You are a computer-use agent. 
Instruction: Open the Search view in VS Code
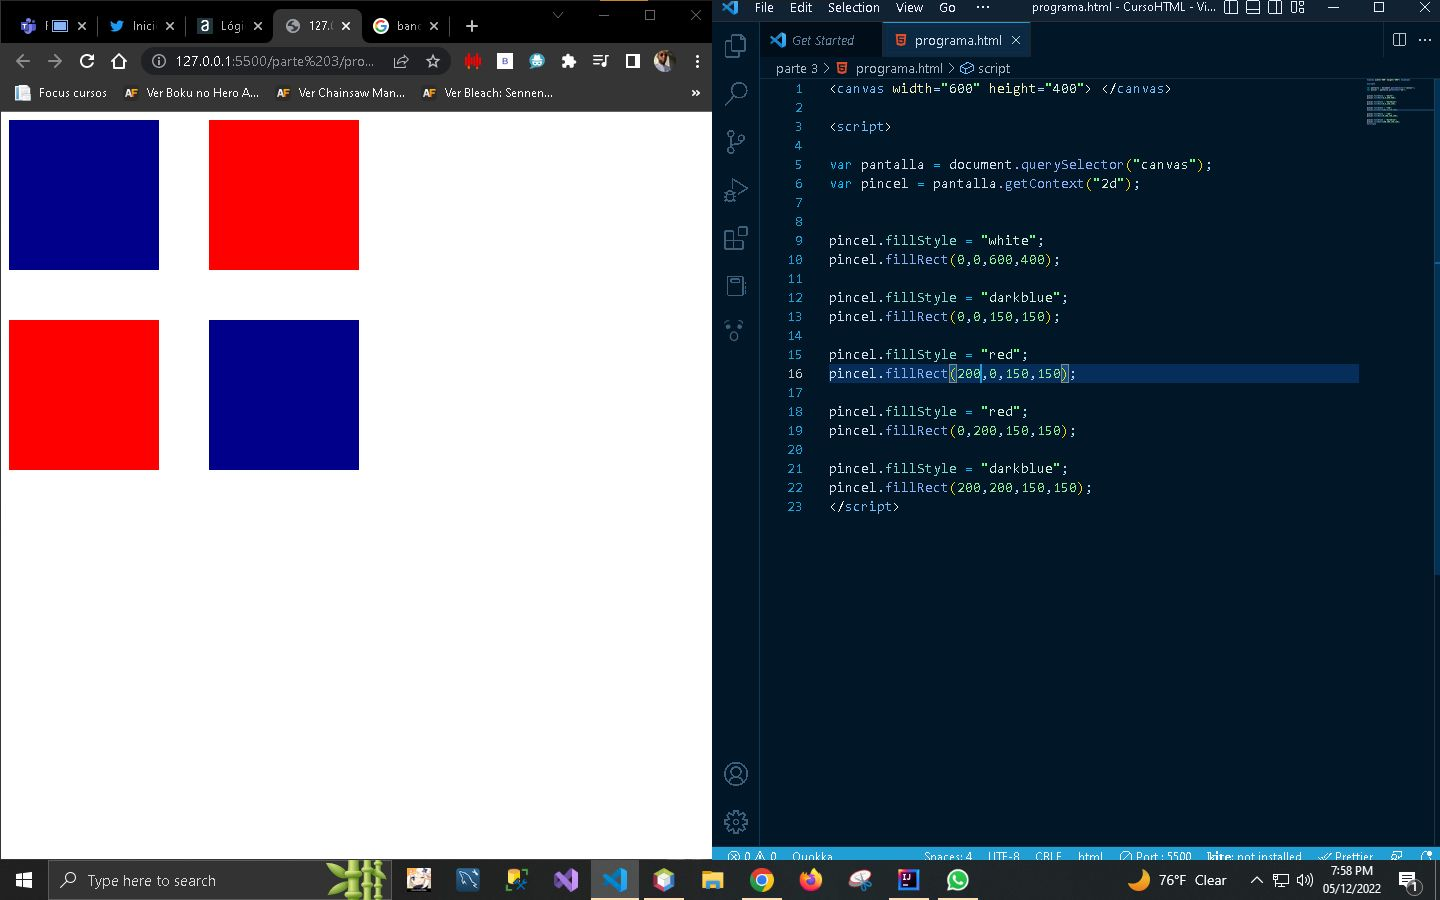[x=736, y=94]
